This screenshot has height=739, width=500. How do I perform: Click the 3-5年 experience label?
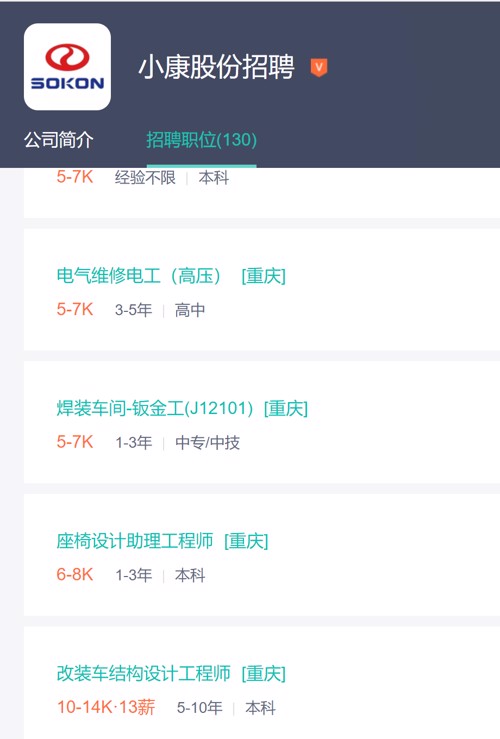[x=134, y=310]
